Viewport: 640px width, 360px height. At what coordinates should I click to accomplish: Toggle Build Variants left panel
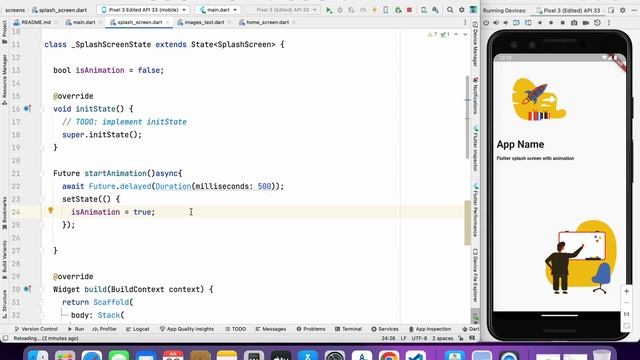pos(4,260)
